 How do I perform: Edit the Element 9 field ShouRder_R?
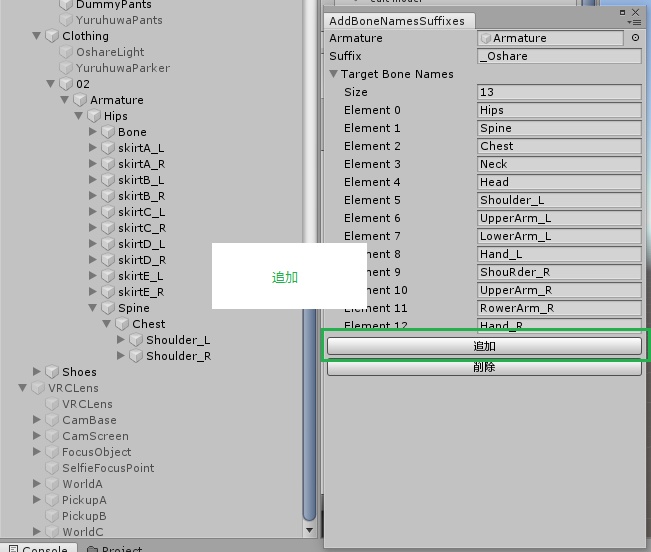(559, 272)
